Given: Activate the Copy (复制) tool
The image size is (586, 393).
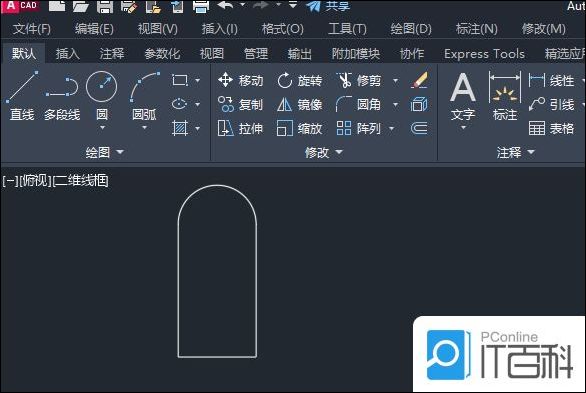Looking at the screenshot, I should [x=240, y=105].
